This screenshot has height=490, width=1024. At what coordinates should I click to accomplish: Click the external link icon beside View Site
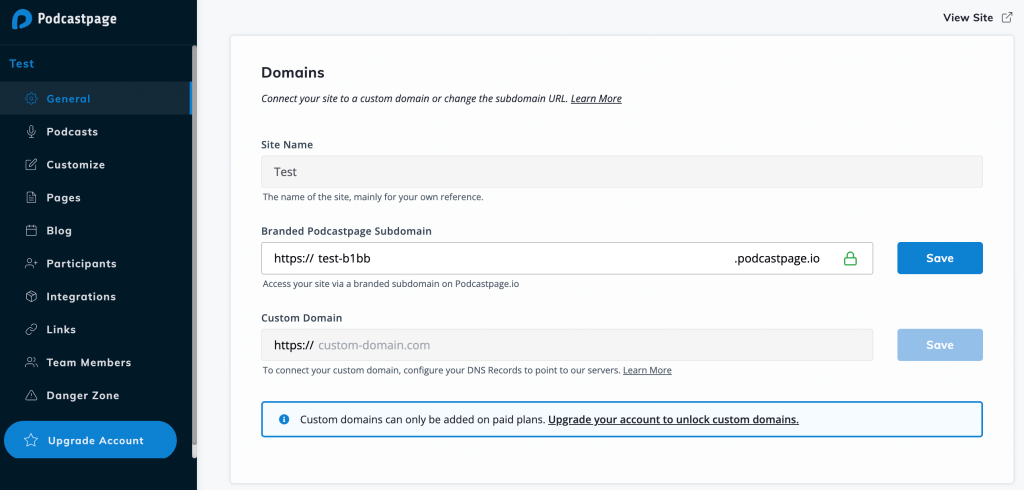click(1007, 17)
